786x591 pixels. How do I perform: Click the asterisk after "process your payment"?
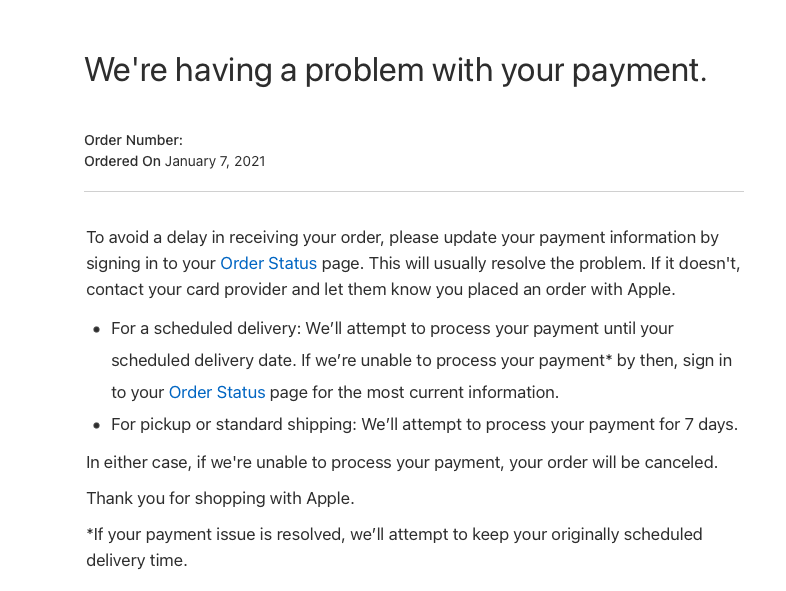coord(609,358)
